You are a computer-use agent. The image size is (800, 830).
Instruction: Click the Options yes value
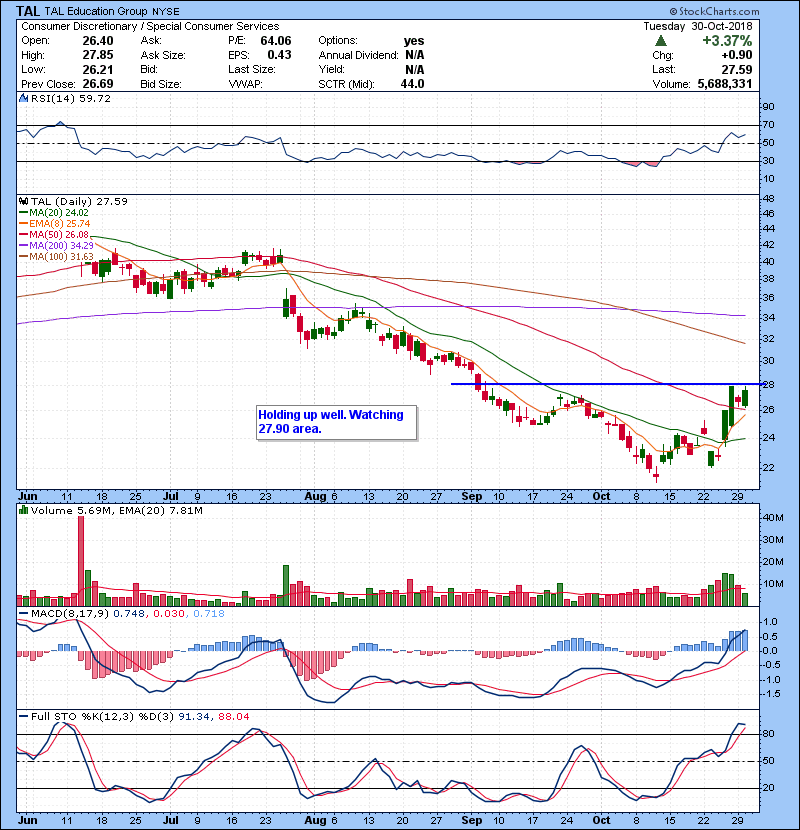click(414, 41)
